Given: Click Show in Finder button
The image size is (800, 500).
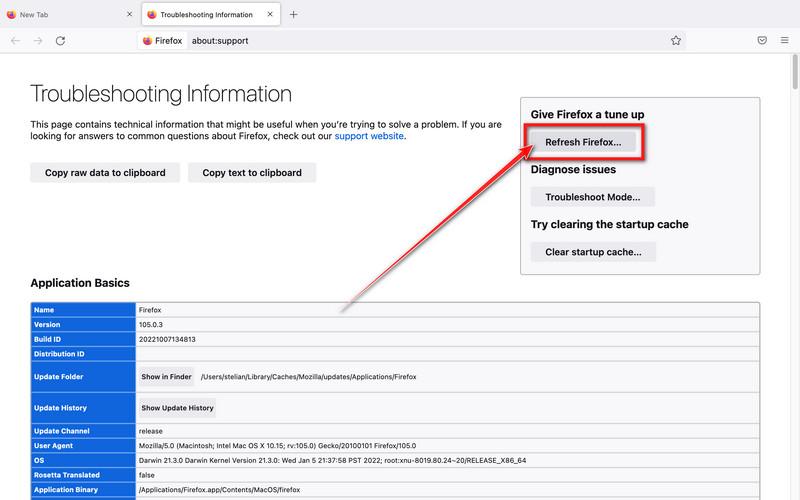Looking at the screenshot, I should point(166,377).
